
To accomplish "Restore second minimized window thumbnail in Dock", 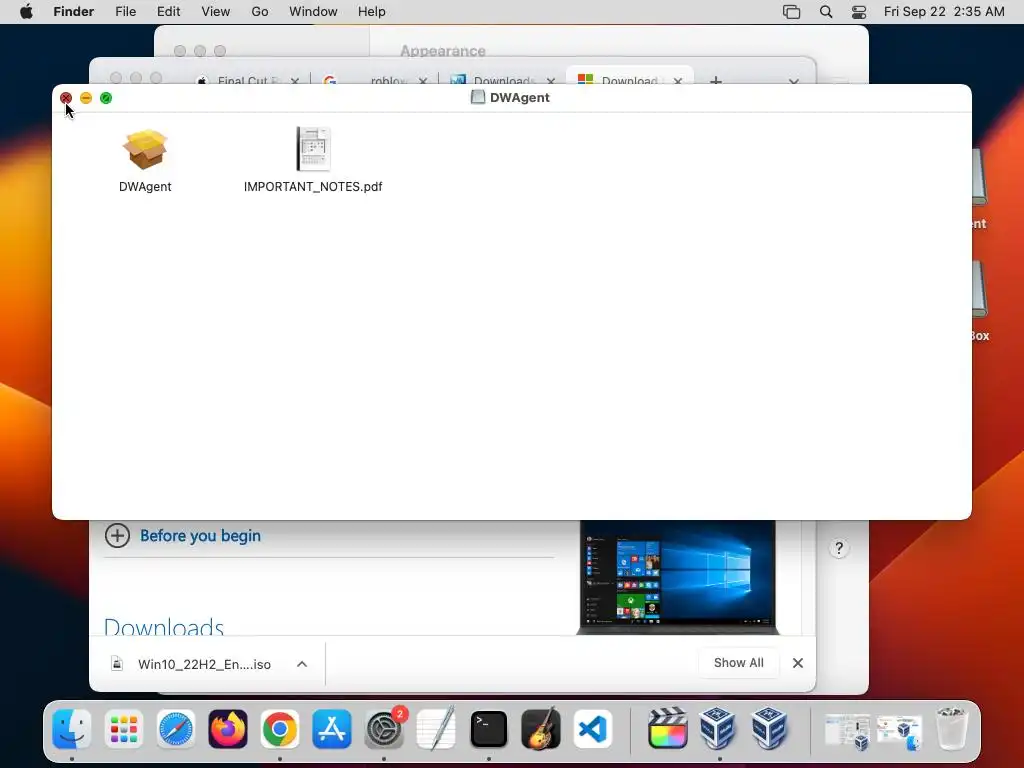I will click(899, 731).
